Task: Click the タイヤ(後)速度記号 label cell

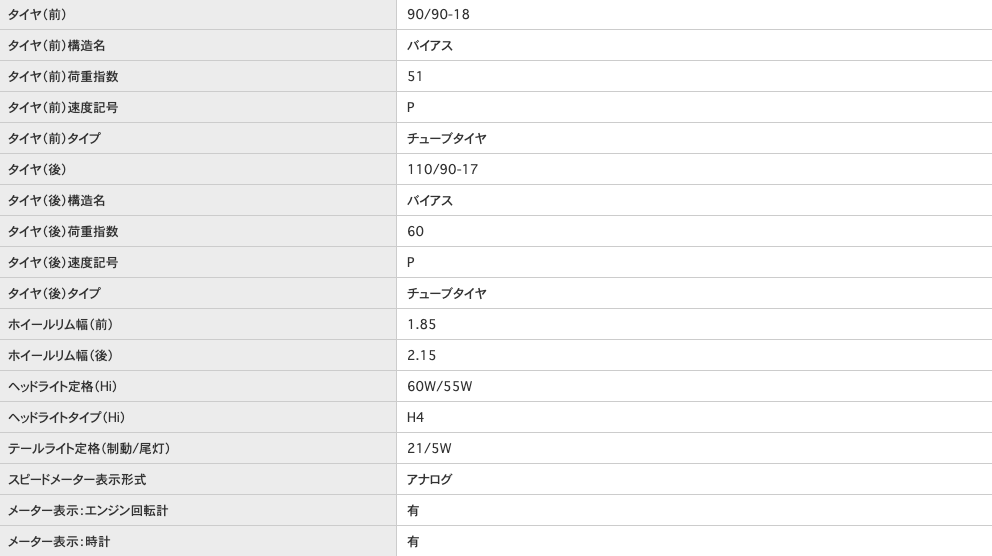Action: point(62,263)
